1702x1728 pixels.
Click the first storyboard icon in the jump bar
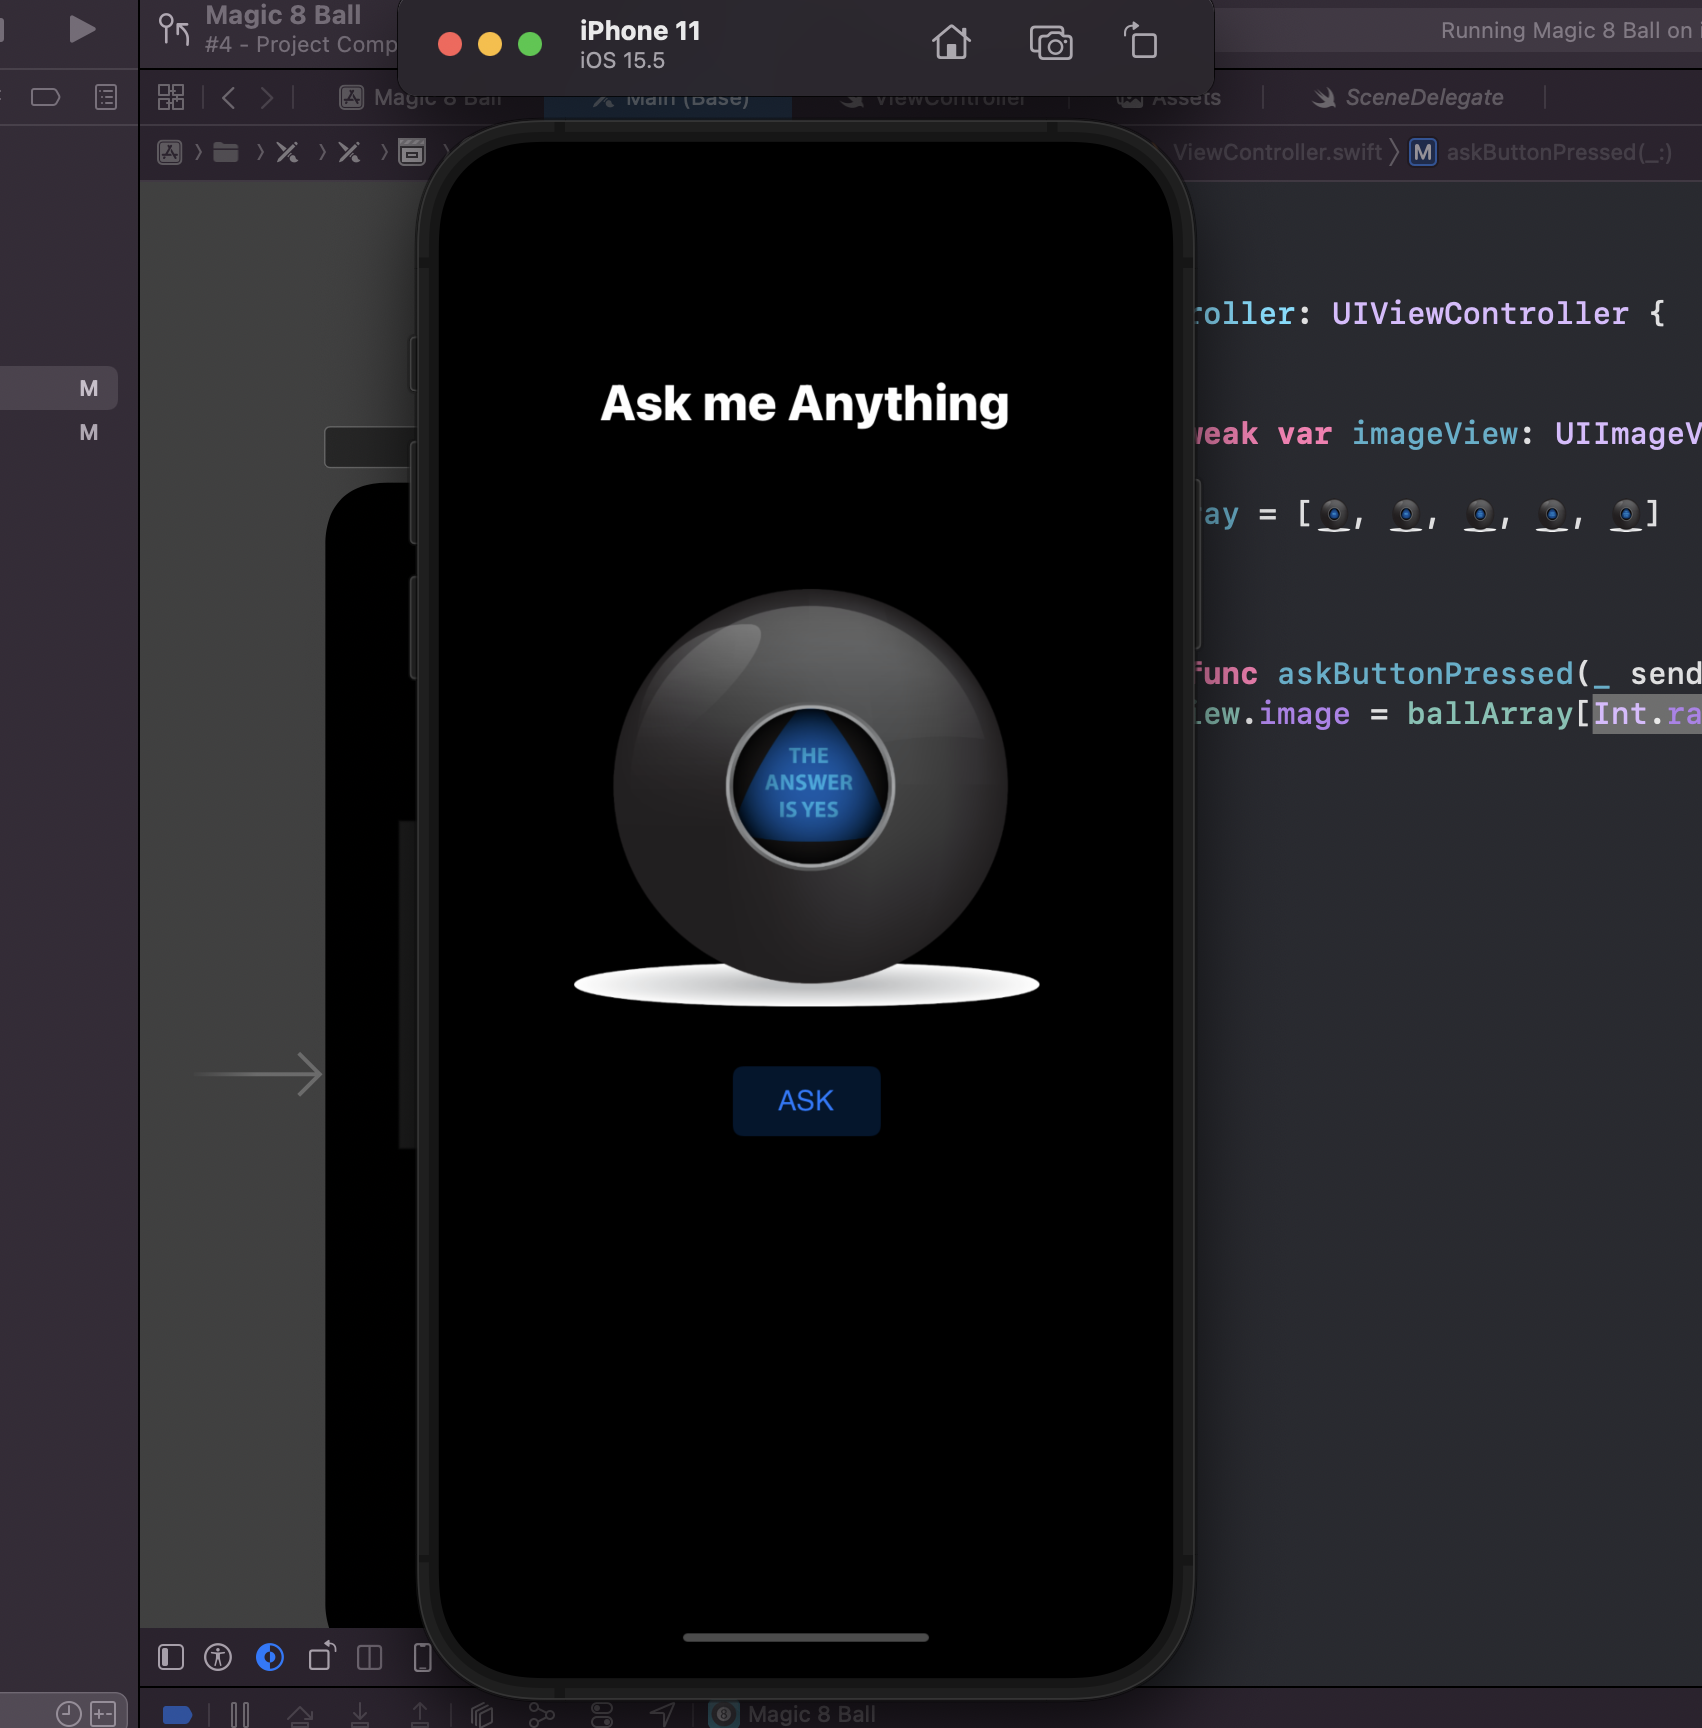[287, 152]
